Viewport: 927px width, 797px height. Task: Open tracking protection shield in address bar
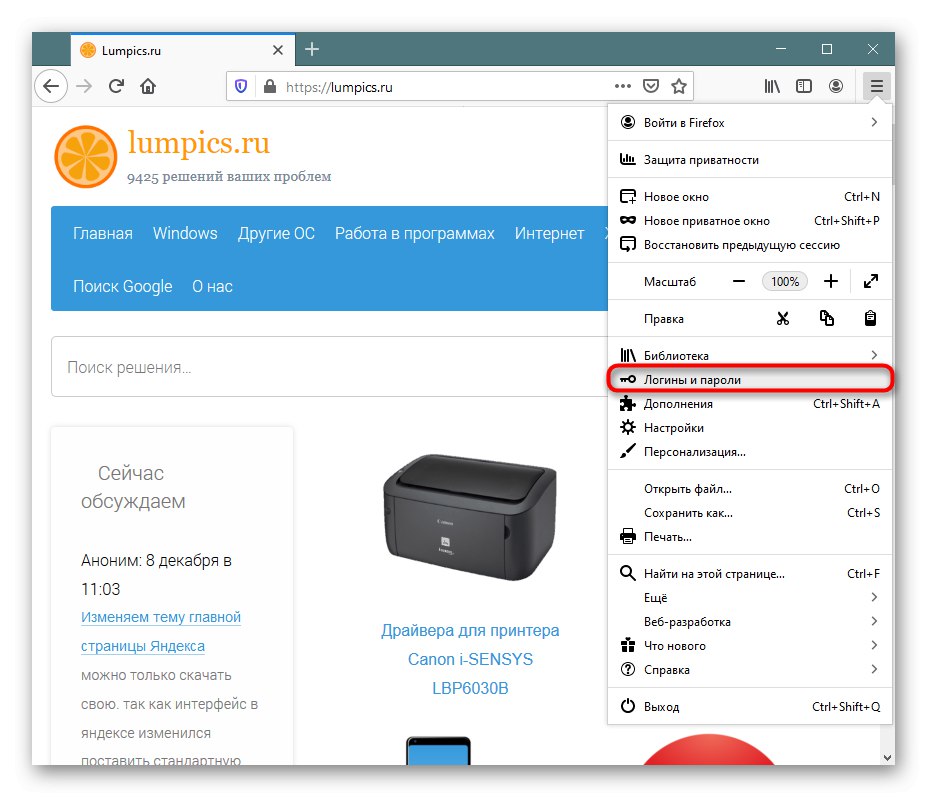coord(241,87)
